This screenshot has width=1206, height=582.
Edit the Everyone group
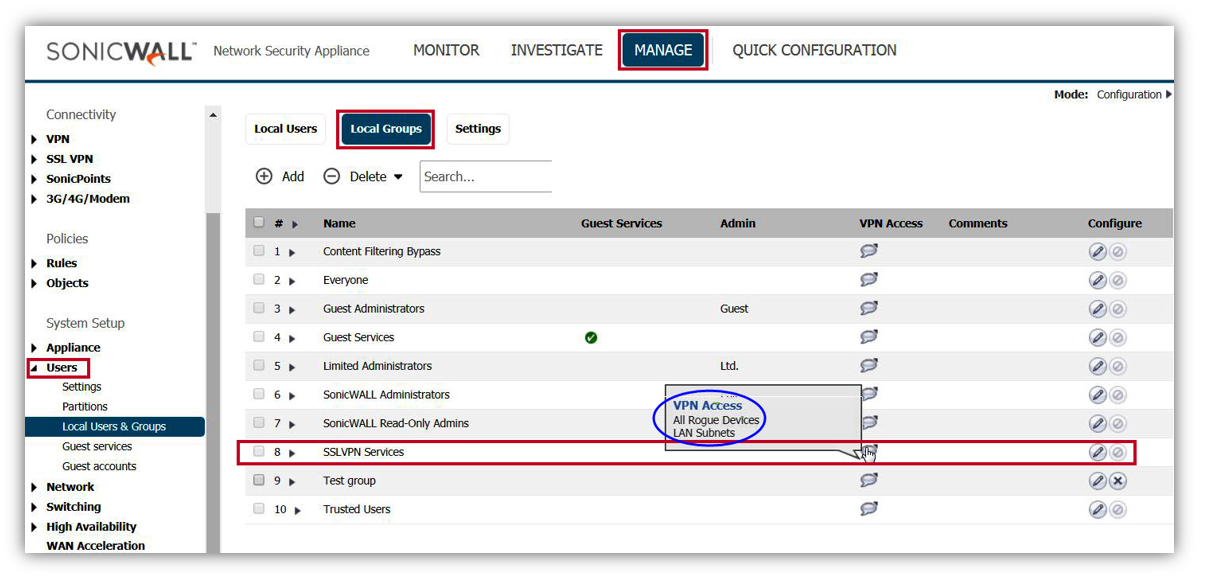(1097, 281)
